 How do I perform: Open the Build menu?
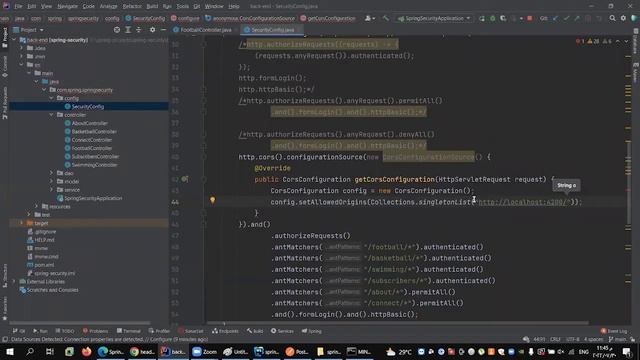pos(152,6)
